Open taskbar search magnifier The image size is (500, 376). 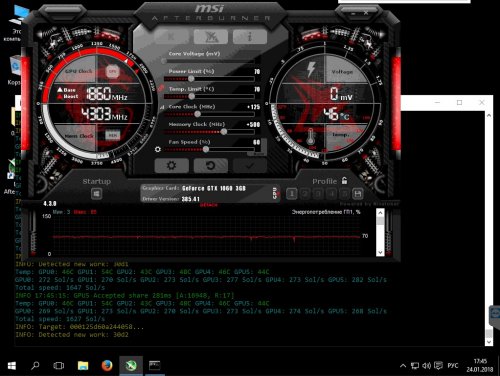(x=35, y=366)
